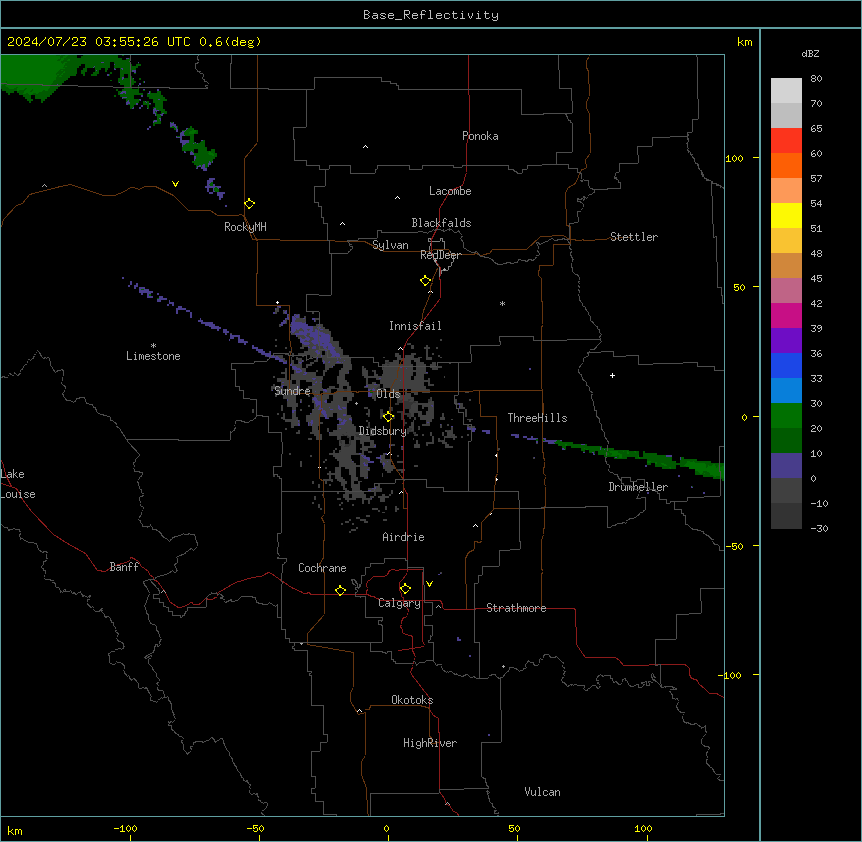The height and width of the screenshot is (842, 862).
Task: Select the bright orange legend swatch below 60
Action: coord(786,165)
